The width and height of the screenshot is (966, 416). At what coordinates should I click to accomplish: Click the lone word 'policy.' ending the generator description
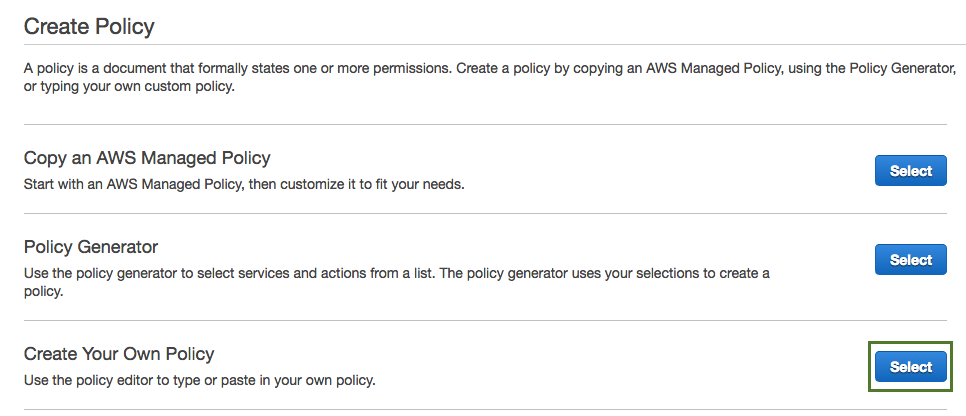(x=43, y=292)
